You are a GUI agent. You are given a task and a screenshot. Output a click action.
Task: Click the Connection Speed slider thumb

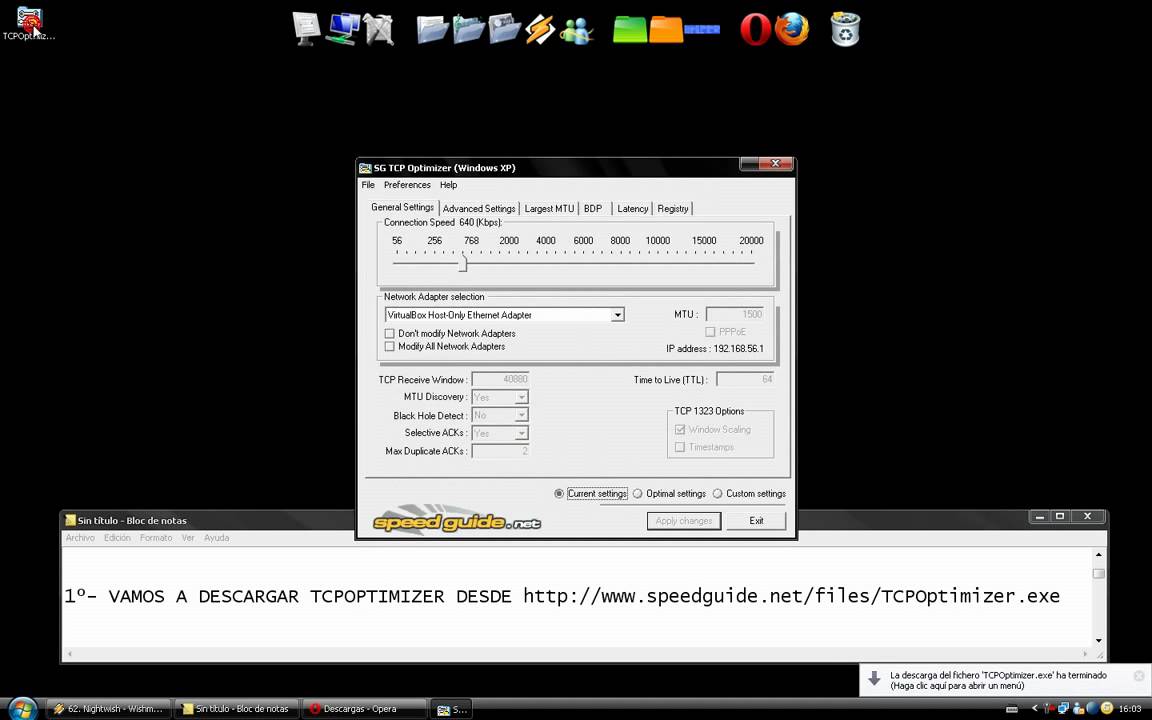click(463, 262)
